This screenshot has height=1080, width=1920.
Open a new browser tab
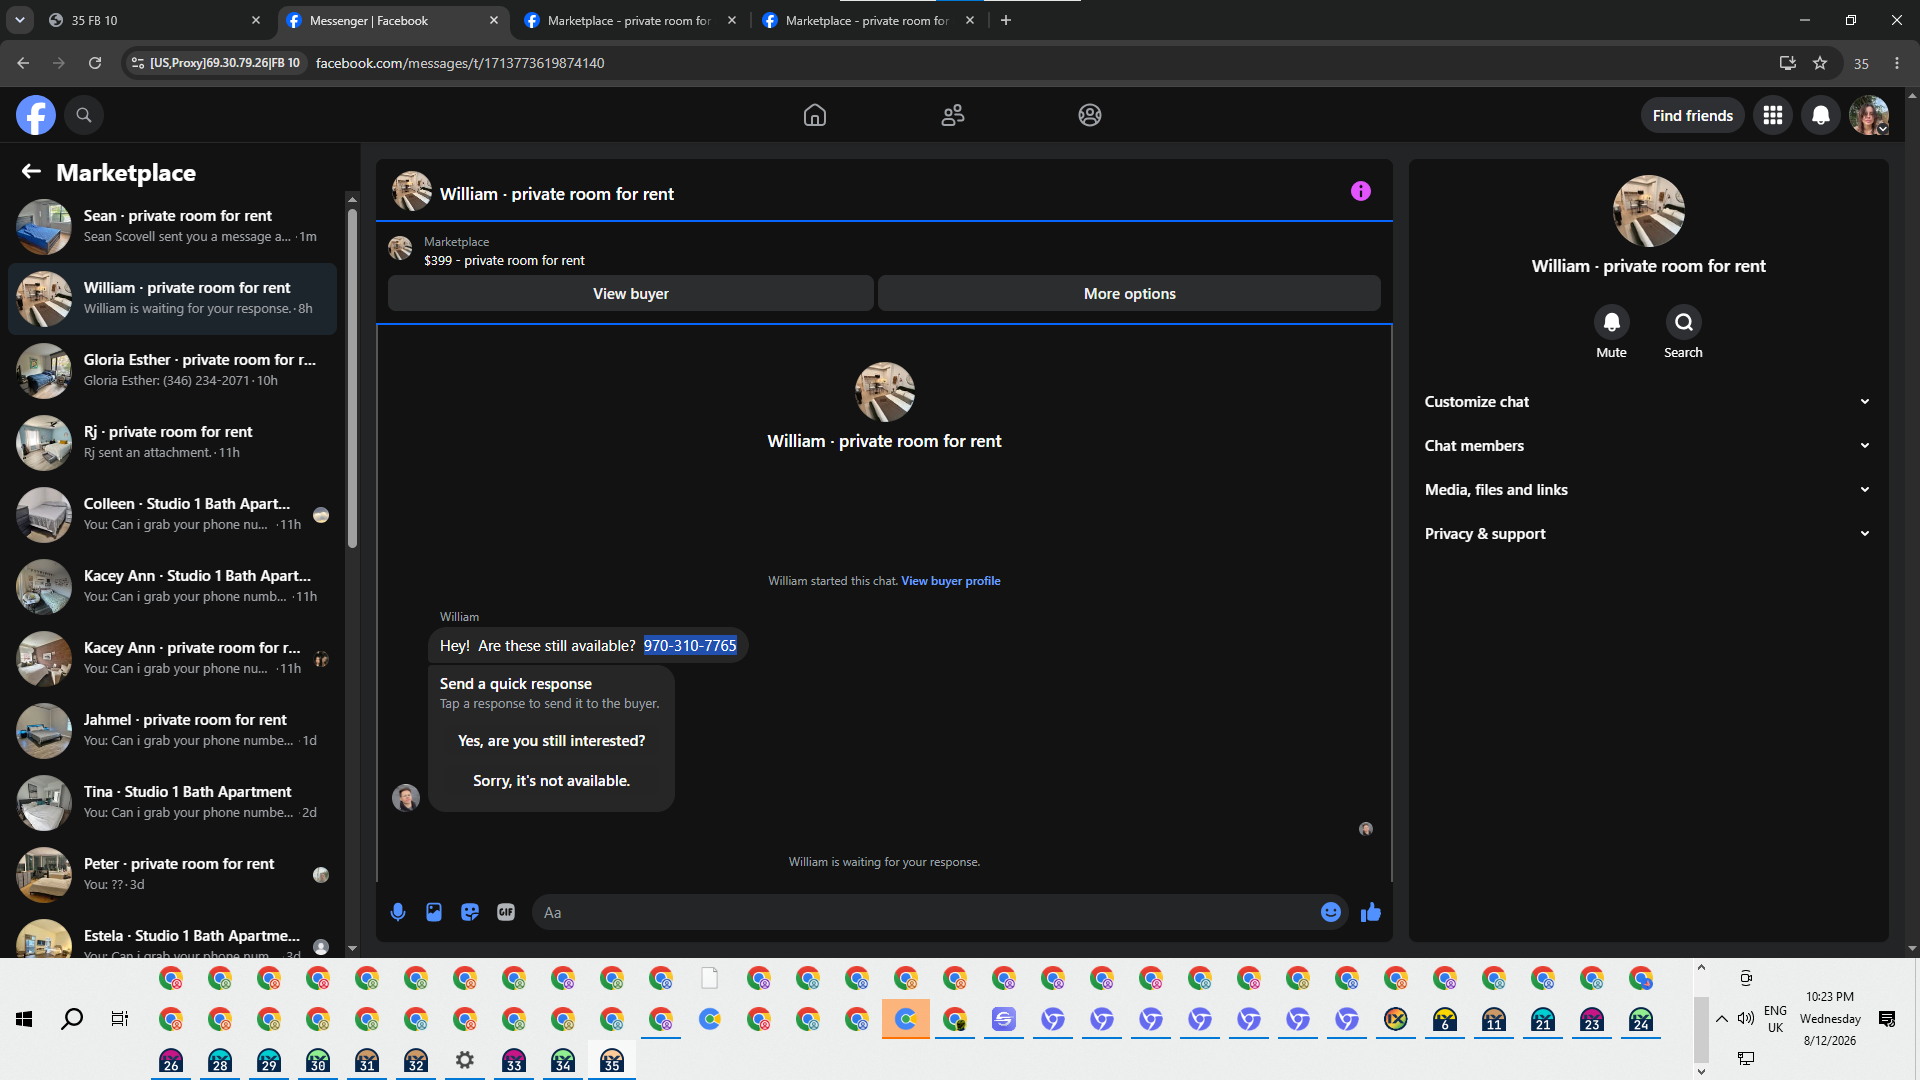[x=1006, y=20]
